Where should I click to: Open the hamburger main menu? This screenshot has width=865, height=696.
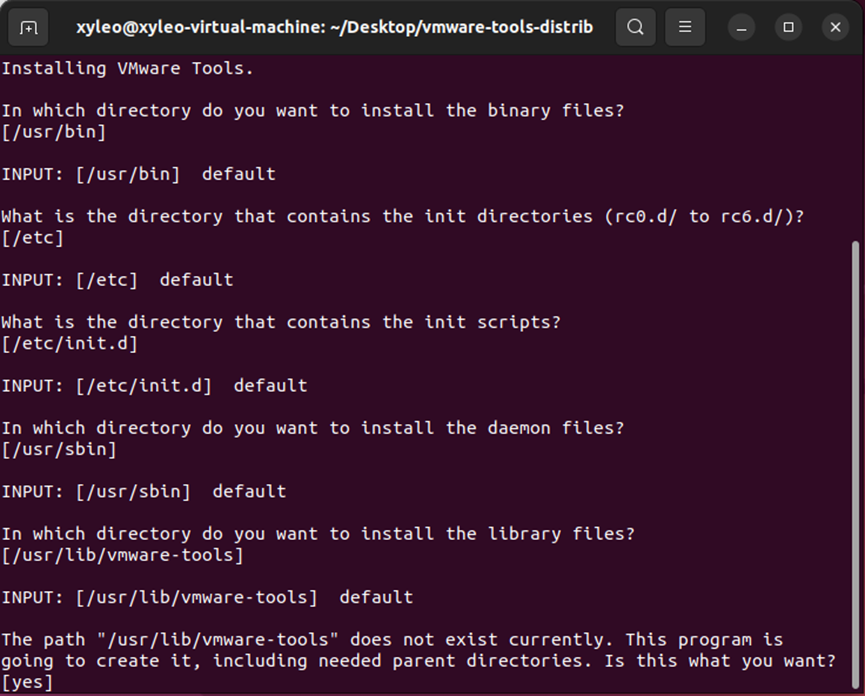[685, 27]
